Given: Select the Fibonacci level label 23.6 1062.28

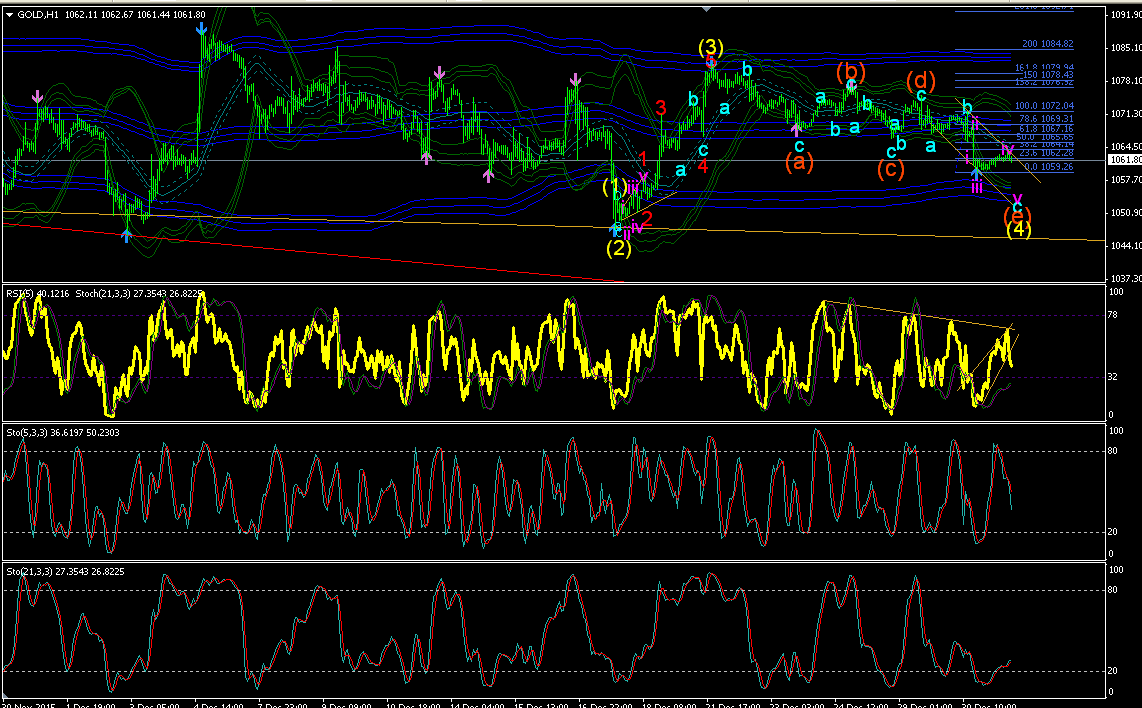Looking at the screenshot, I should point(1046,152).
